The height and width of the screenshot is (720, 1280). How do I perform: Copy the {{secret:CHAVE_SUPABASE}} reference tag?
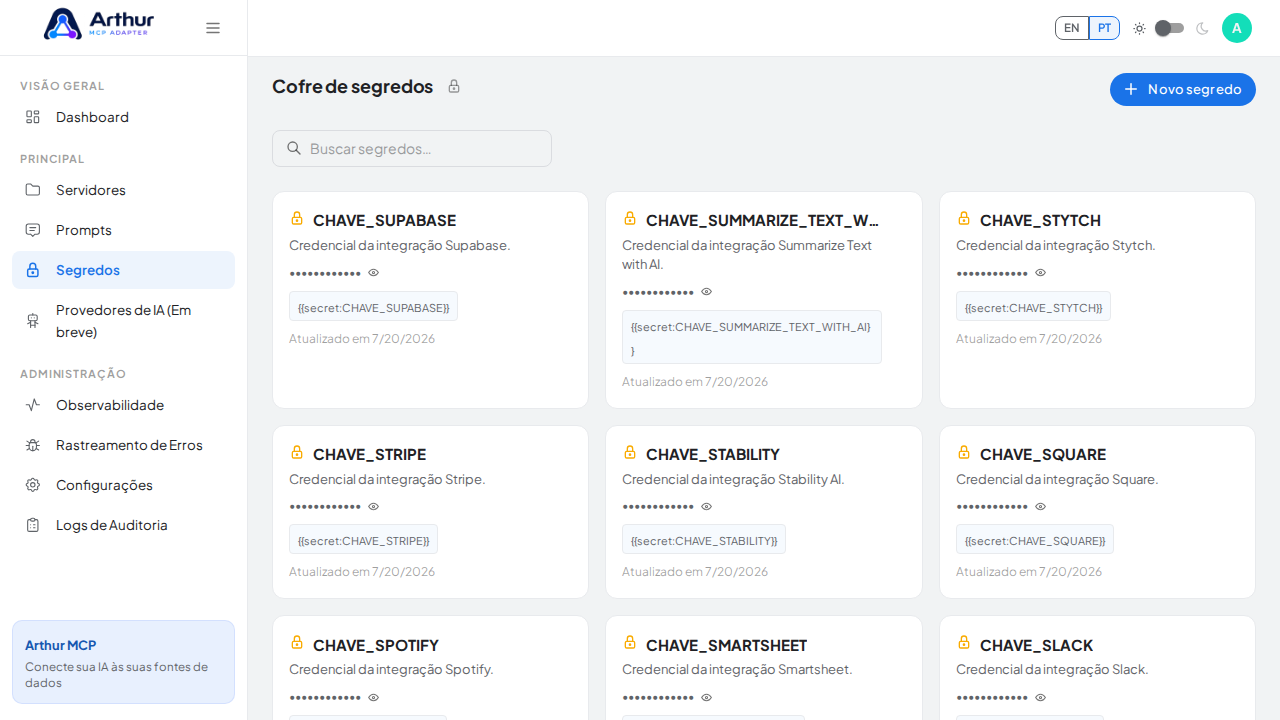pos(373,307)
